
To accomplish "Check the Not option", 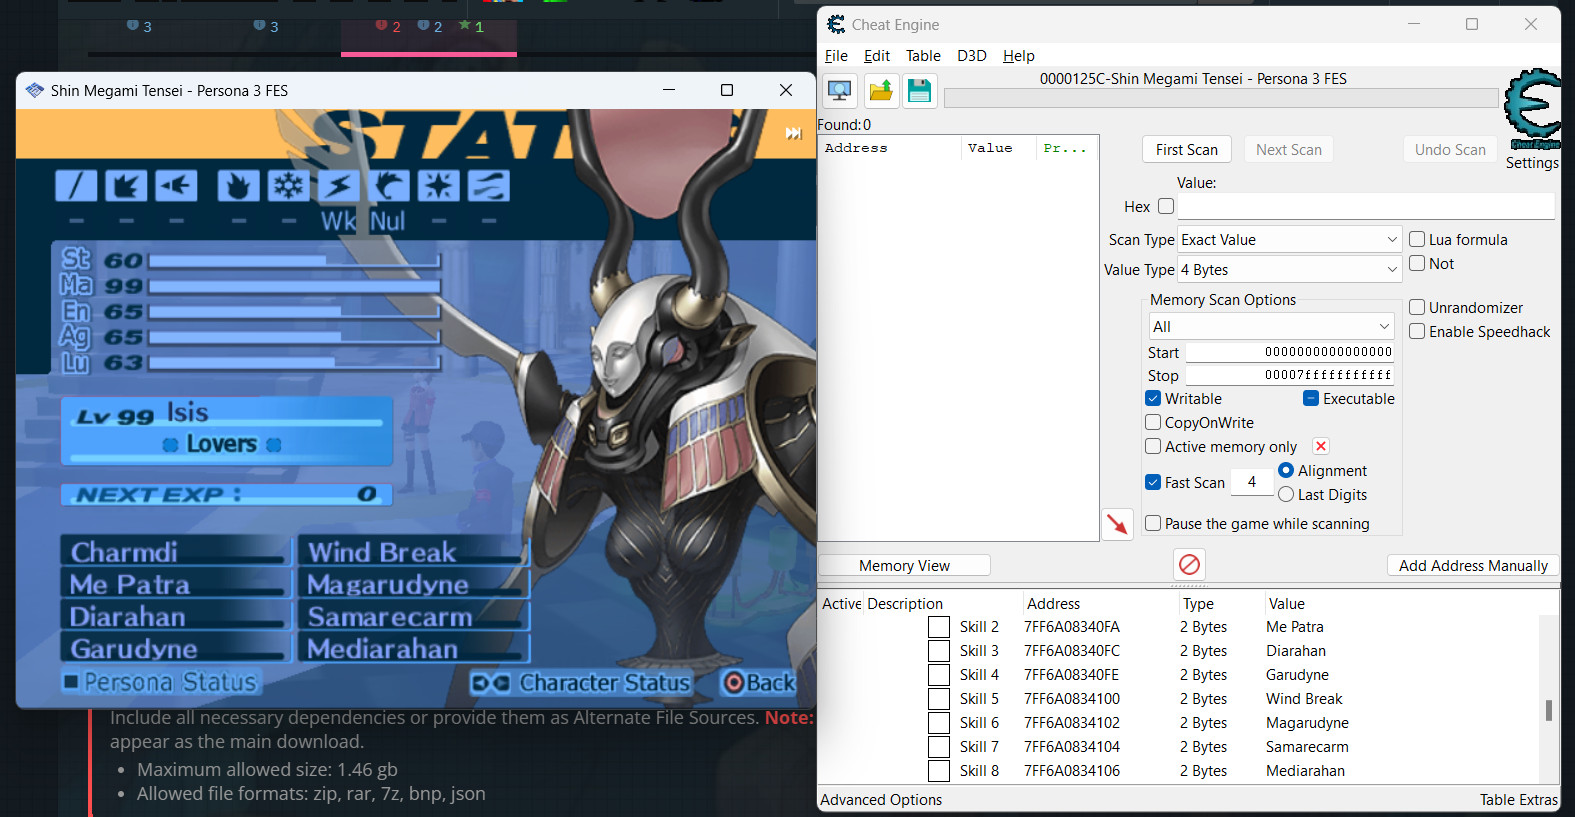I will pyautogui.click(x=1417, y=263).
